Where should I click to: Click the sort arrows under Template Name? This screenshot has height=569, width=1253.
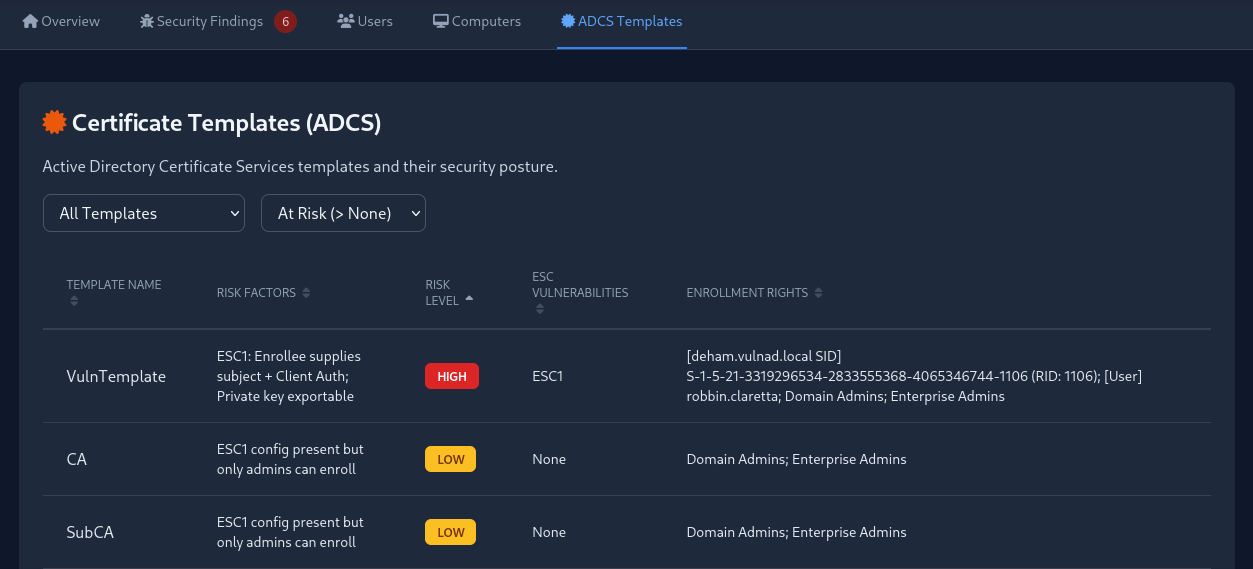[x=73, y=301]
